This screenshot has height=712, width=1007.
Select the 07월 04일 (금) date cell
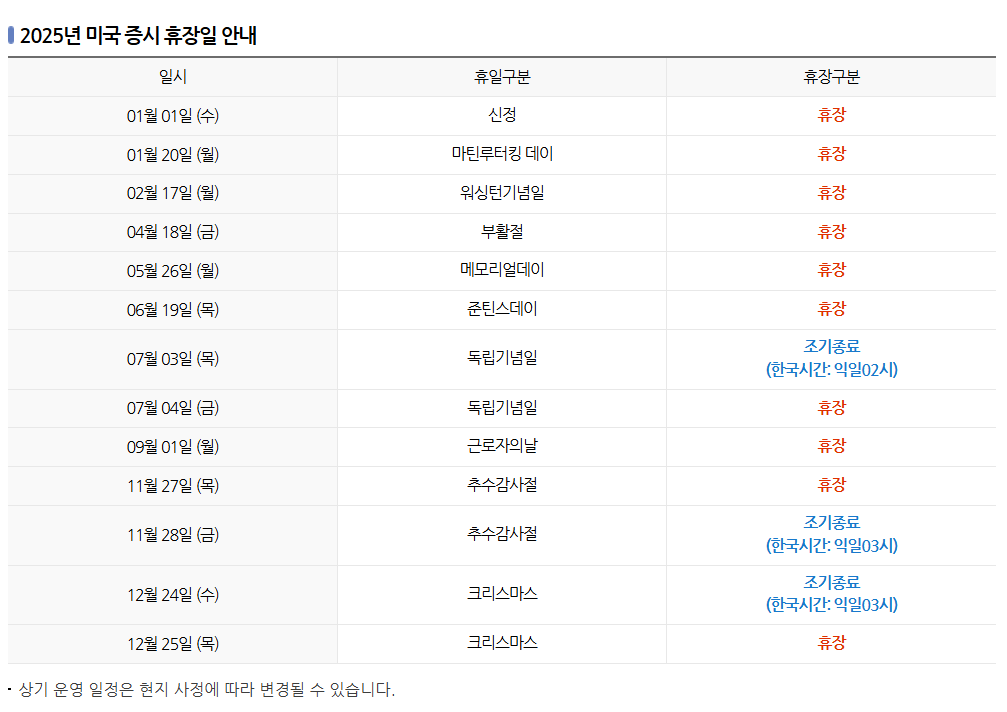point(172,408)
